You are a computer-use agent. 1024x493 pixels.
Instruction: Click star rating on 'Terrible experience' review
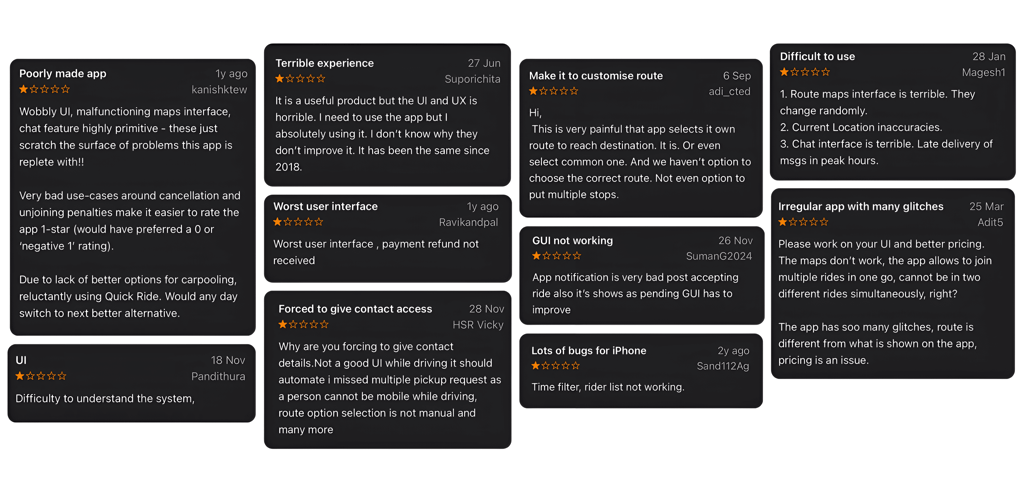(x=300, y=79)
